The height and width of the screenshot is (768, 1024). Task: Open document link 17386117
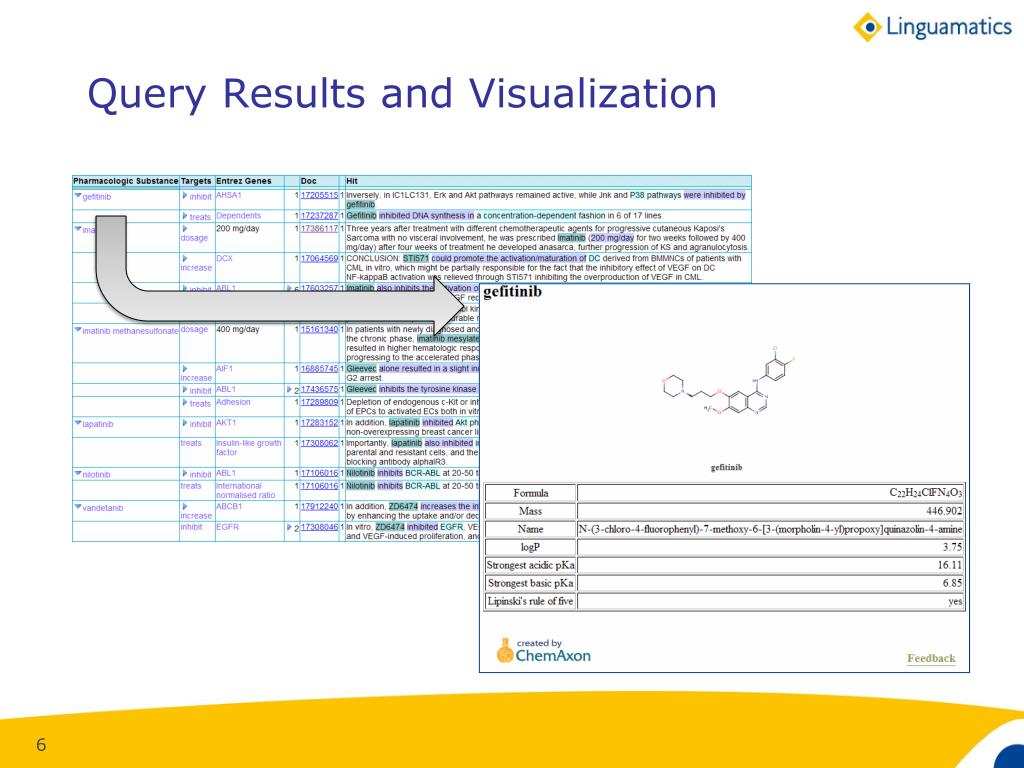click(319, 229)
